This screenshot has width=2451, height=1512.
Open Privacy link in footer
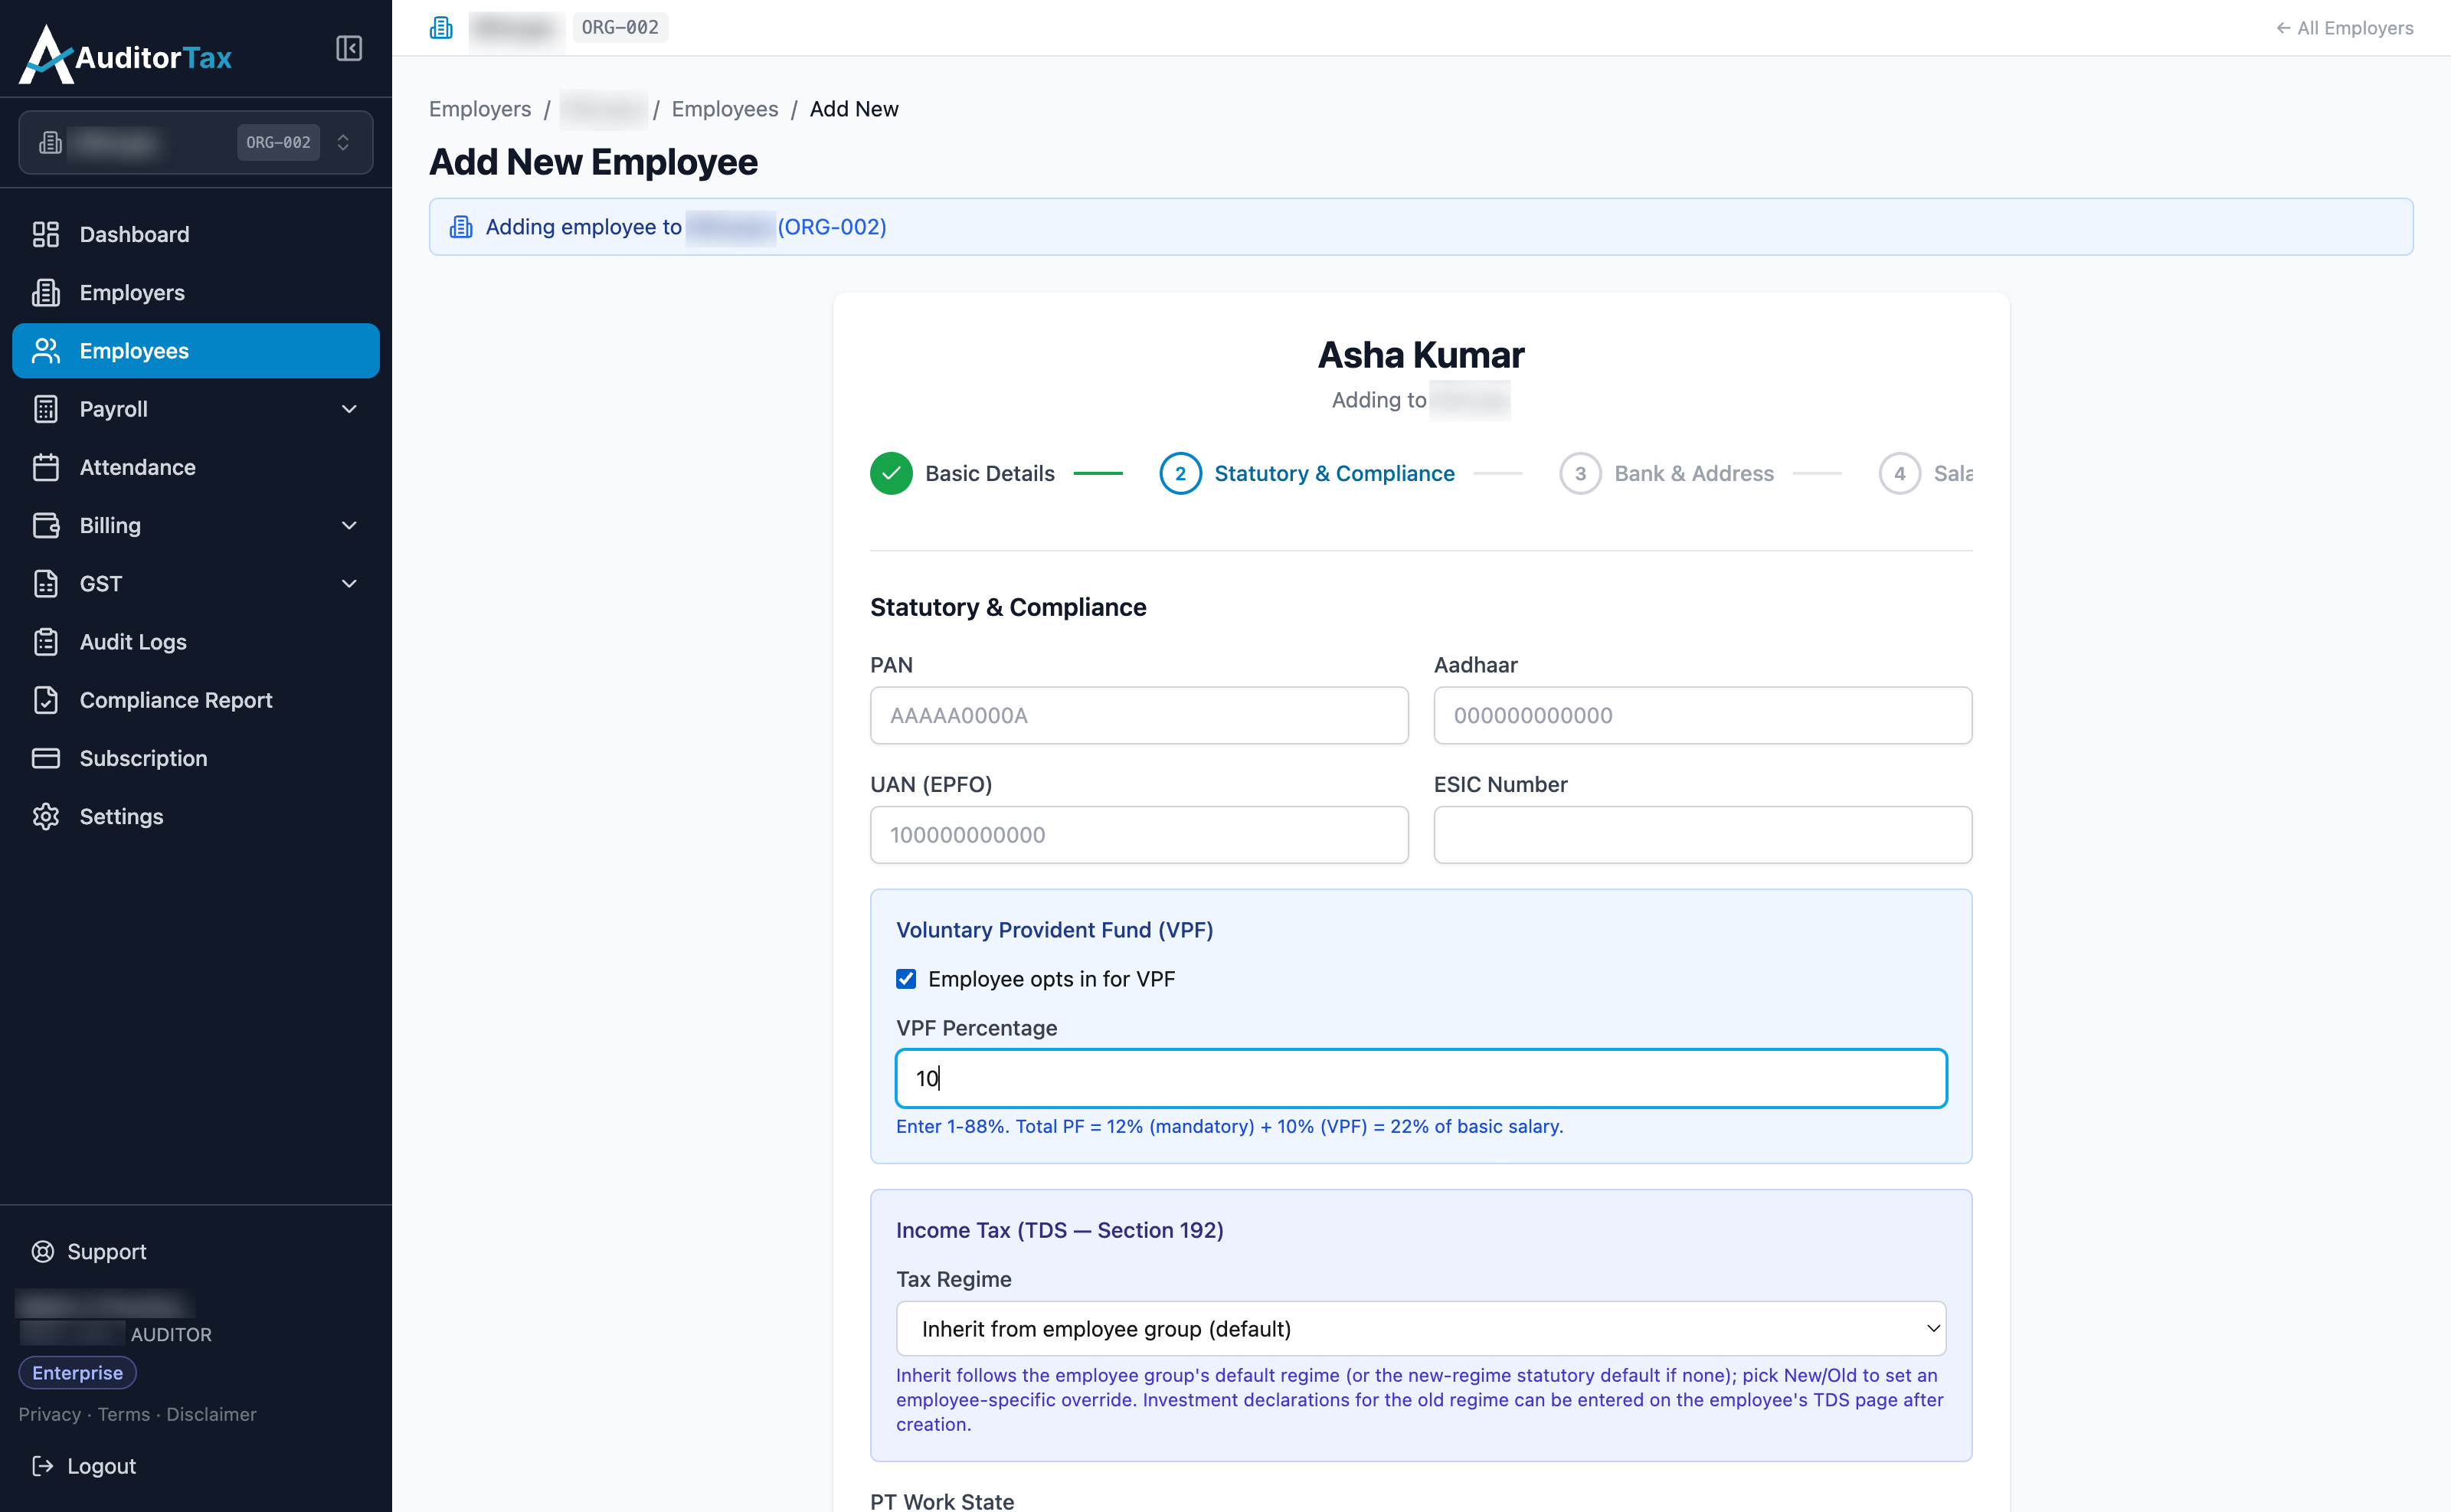click(49, 1414)
